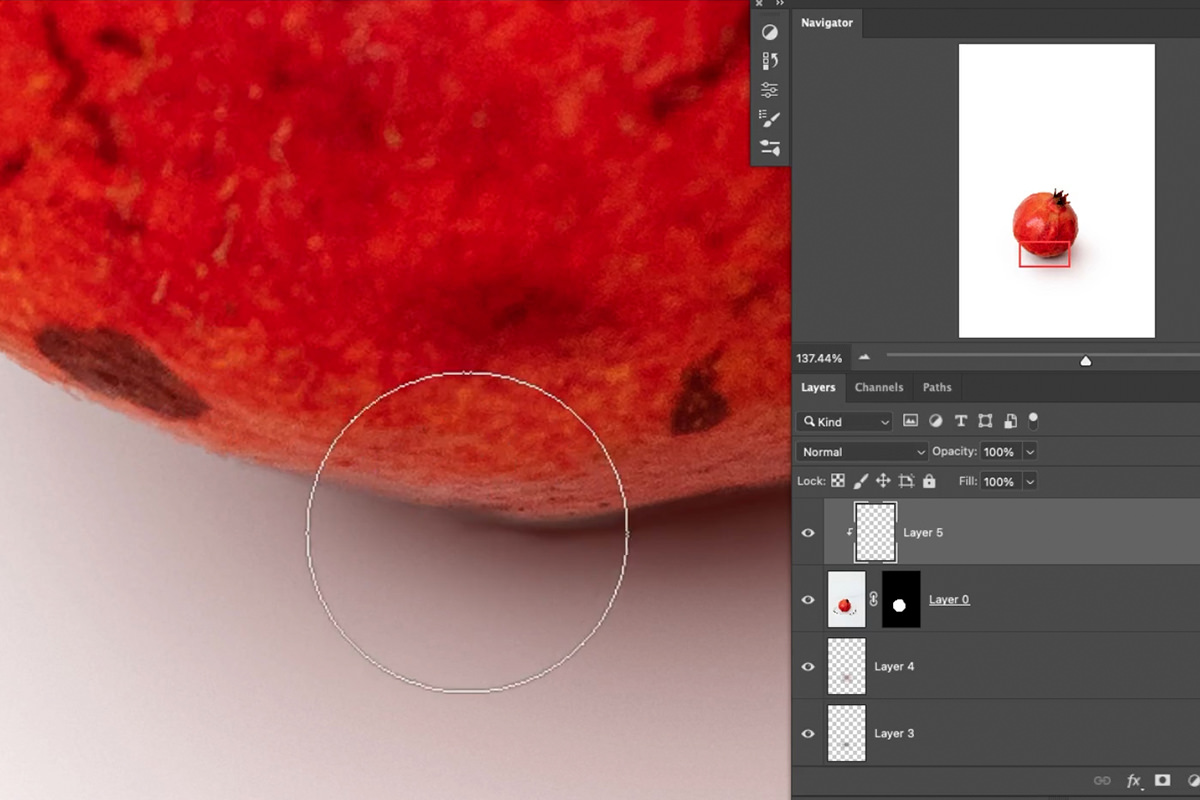The width and height of the screenshot is (1200, 800).
Task: Click the Add layer mask icon
Action: [1164, 778]
